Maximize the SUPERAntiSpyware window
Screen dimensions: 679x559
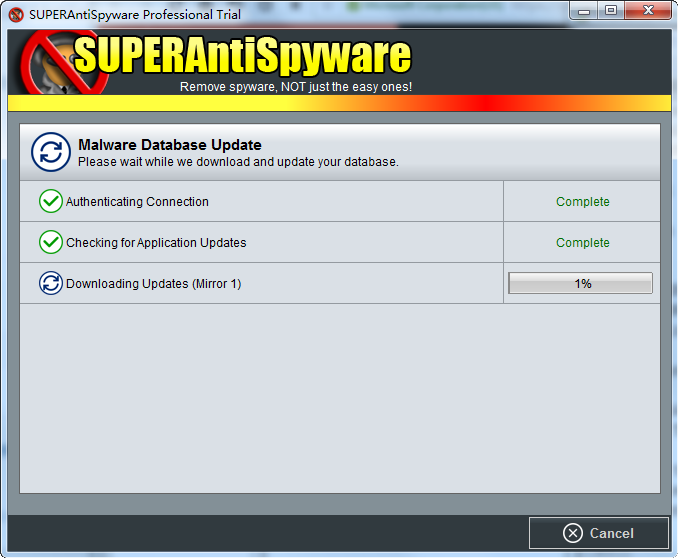coord(611,10)
